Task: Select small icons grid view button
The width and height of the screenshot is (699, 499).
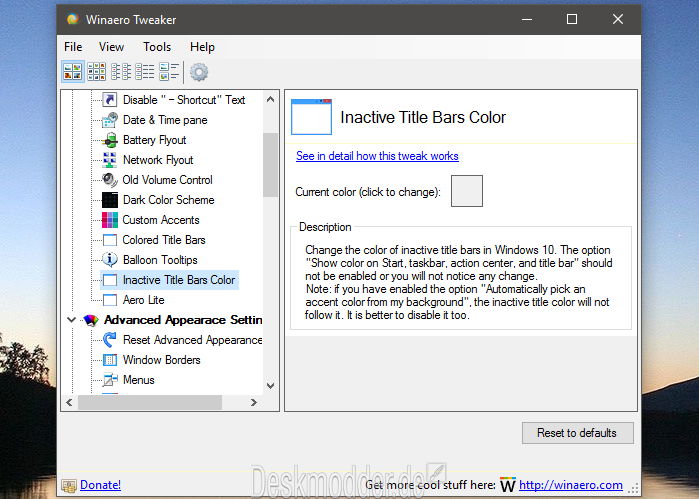Action: tap(97, 72)
